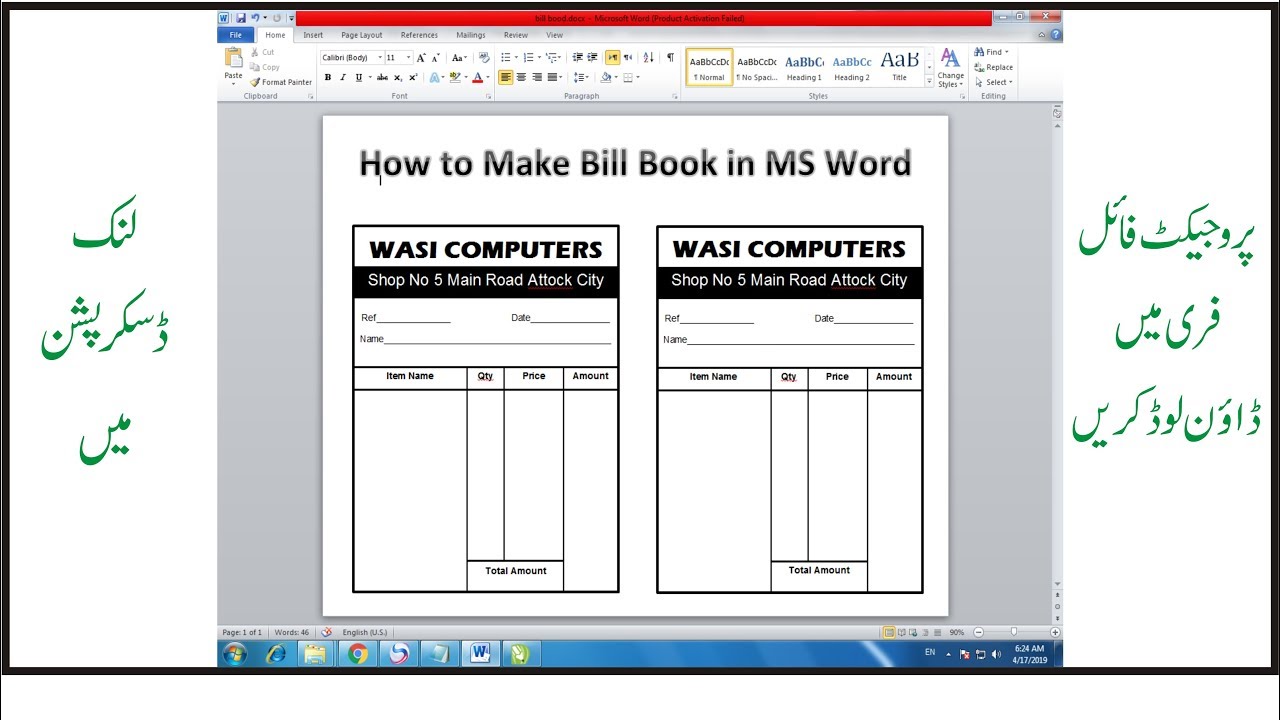Apply the Heading 2 style

852,67
